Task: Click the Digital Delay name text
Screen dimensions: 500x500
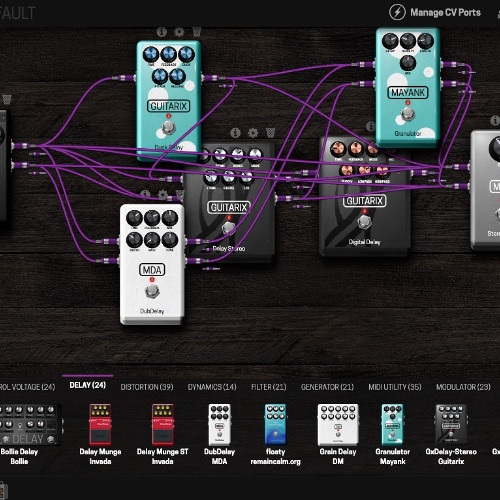Action: coord(364,242)
